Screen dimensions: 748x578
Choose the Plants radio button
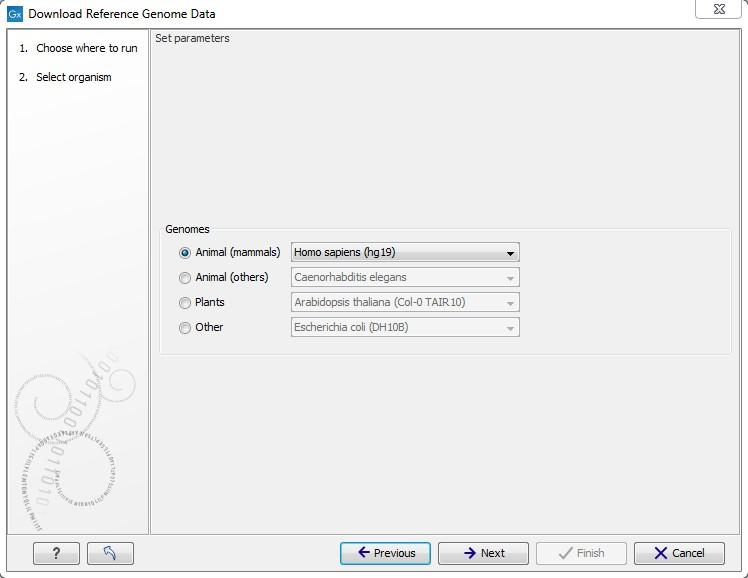tap(185, 303)
